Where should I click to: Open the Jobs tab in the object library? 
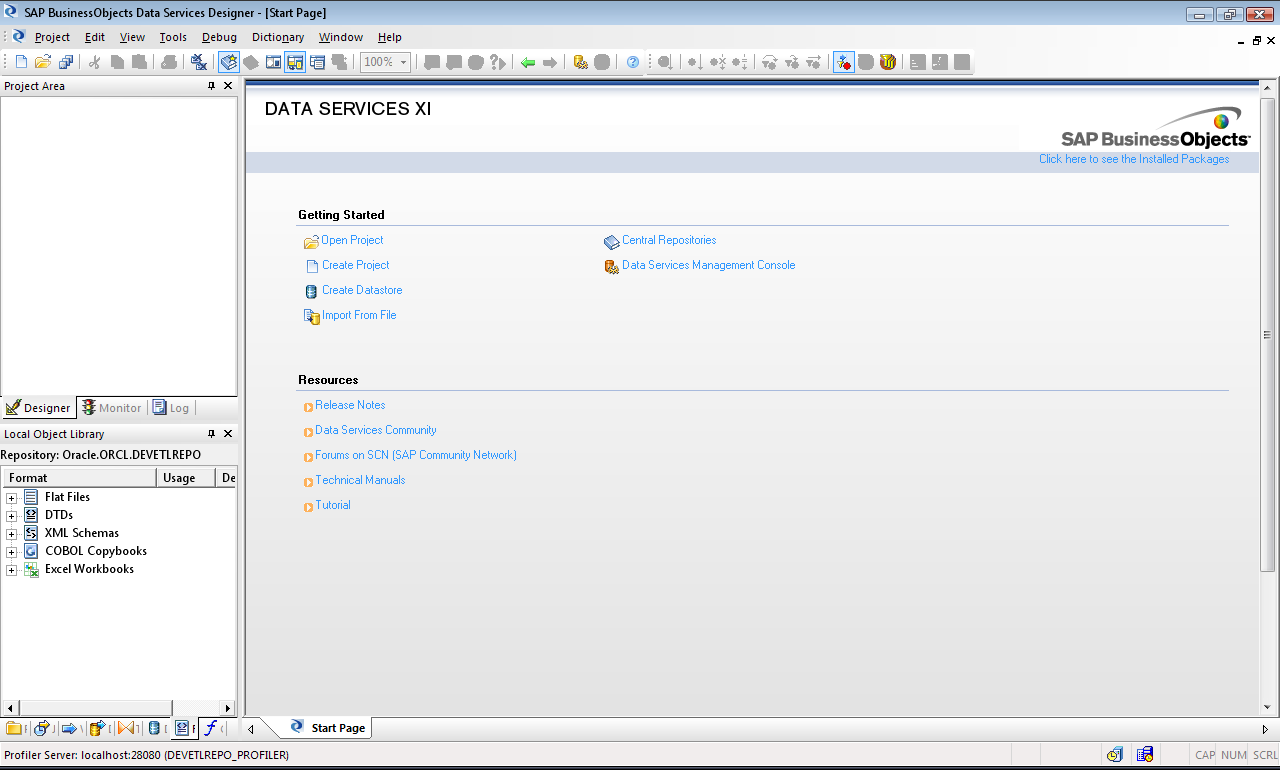click(x=43, y=728)
